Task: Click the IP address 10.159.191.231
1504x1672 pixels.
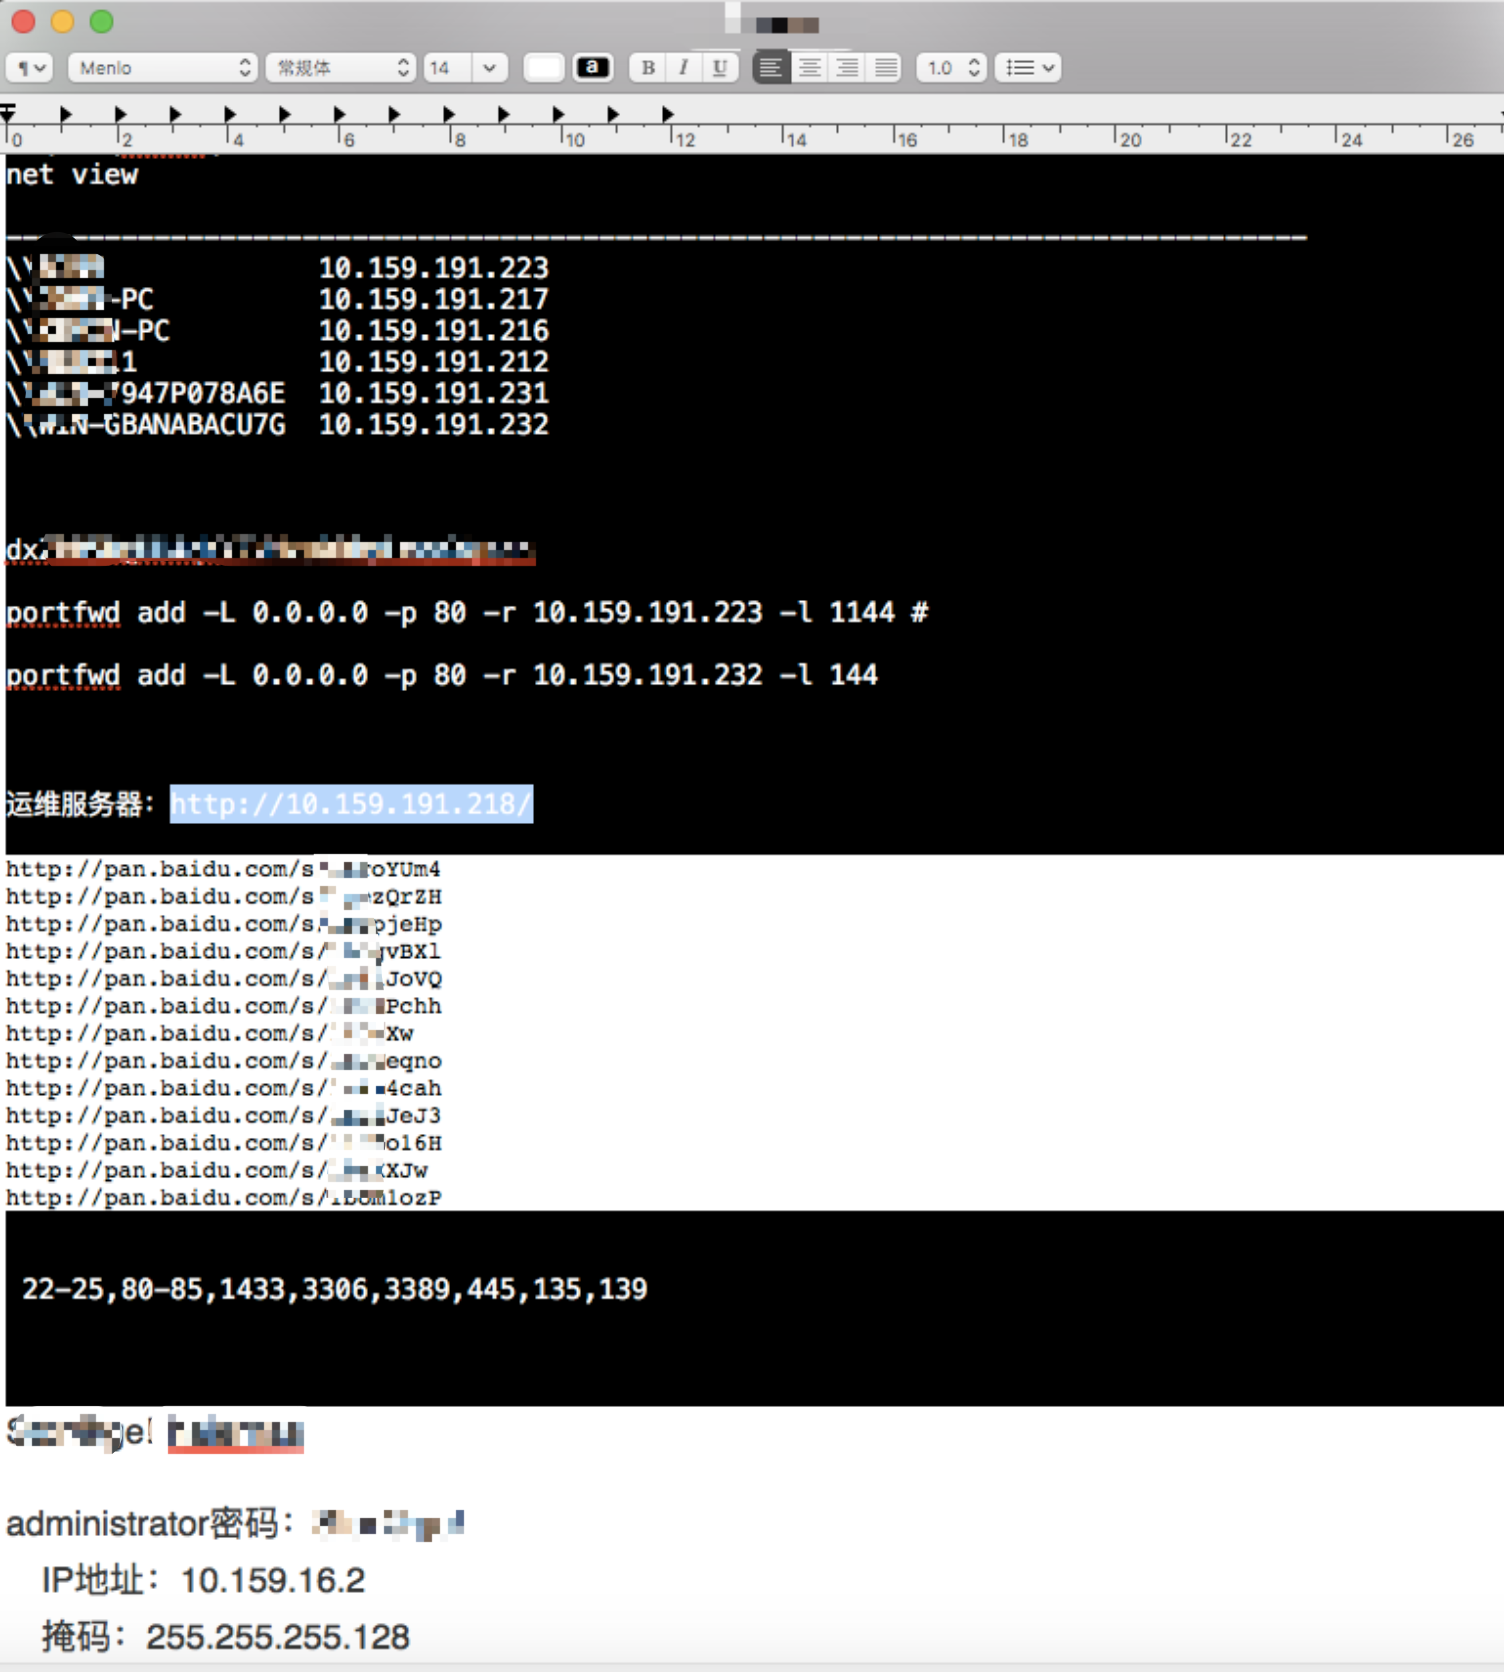Action: [x=433, y=393]
